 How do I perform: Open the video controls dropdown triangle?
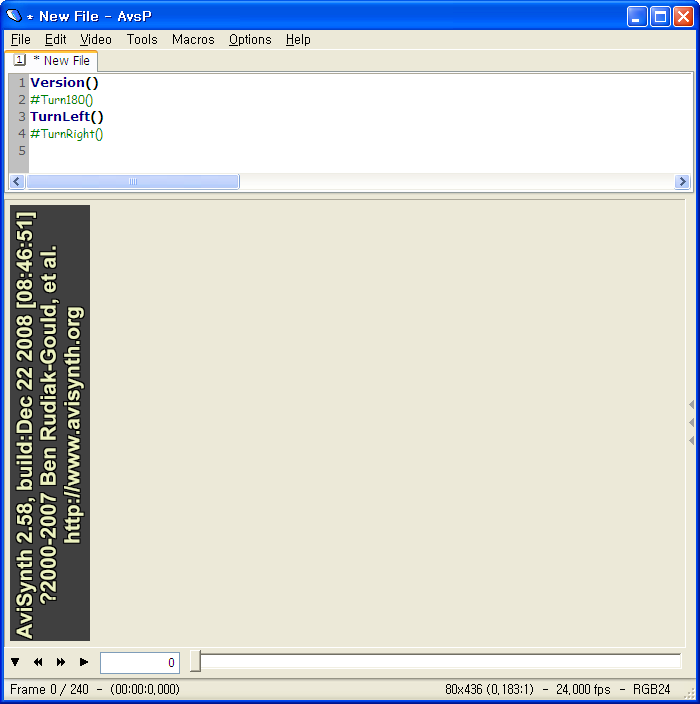click(15, 662)
